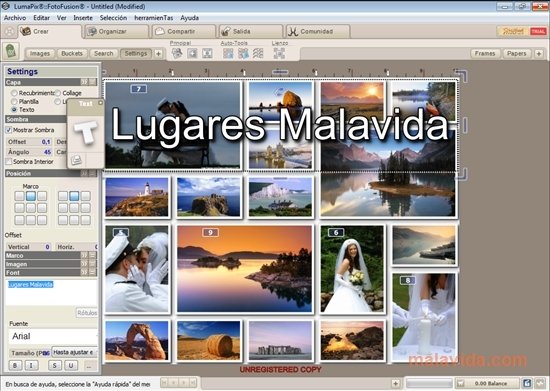Viewport: 550px width, 391px height.
Task: Select top-left cell in Marco position grid
Action: (x=19, y=196)
